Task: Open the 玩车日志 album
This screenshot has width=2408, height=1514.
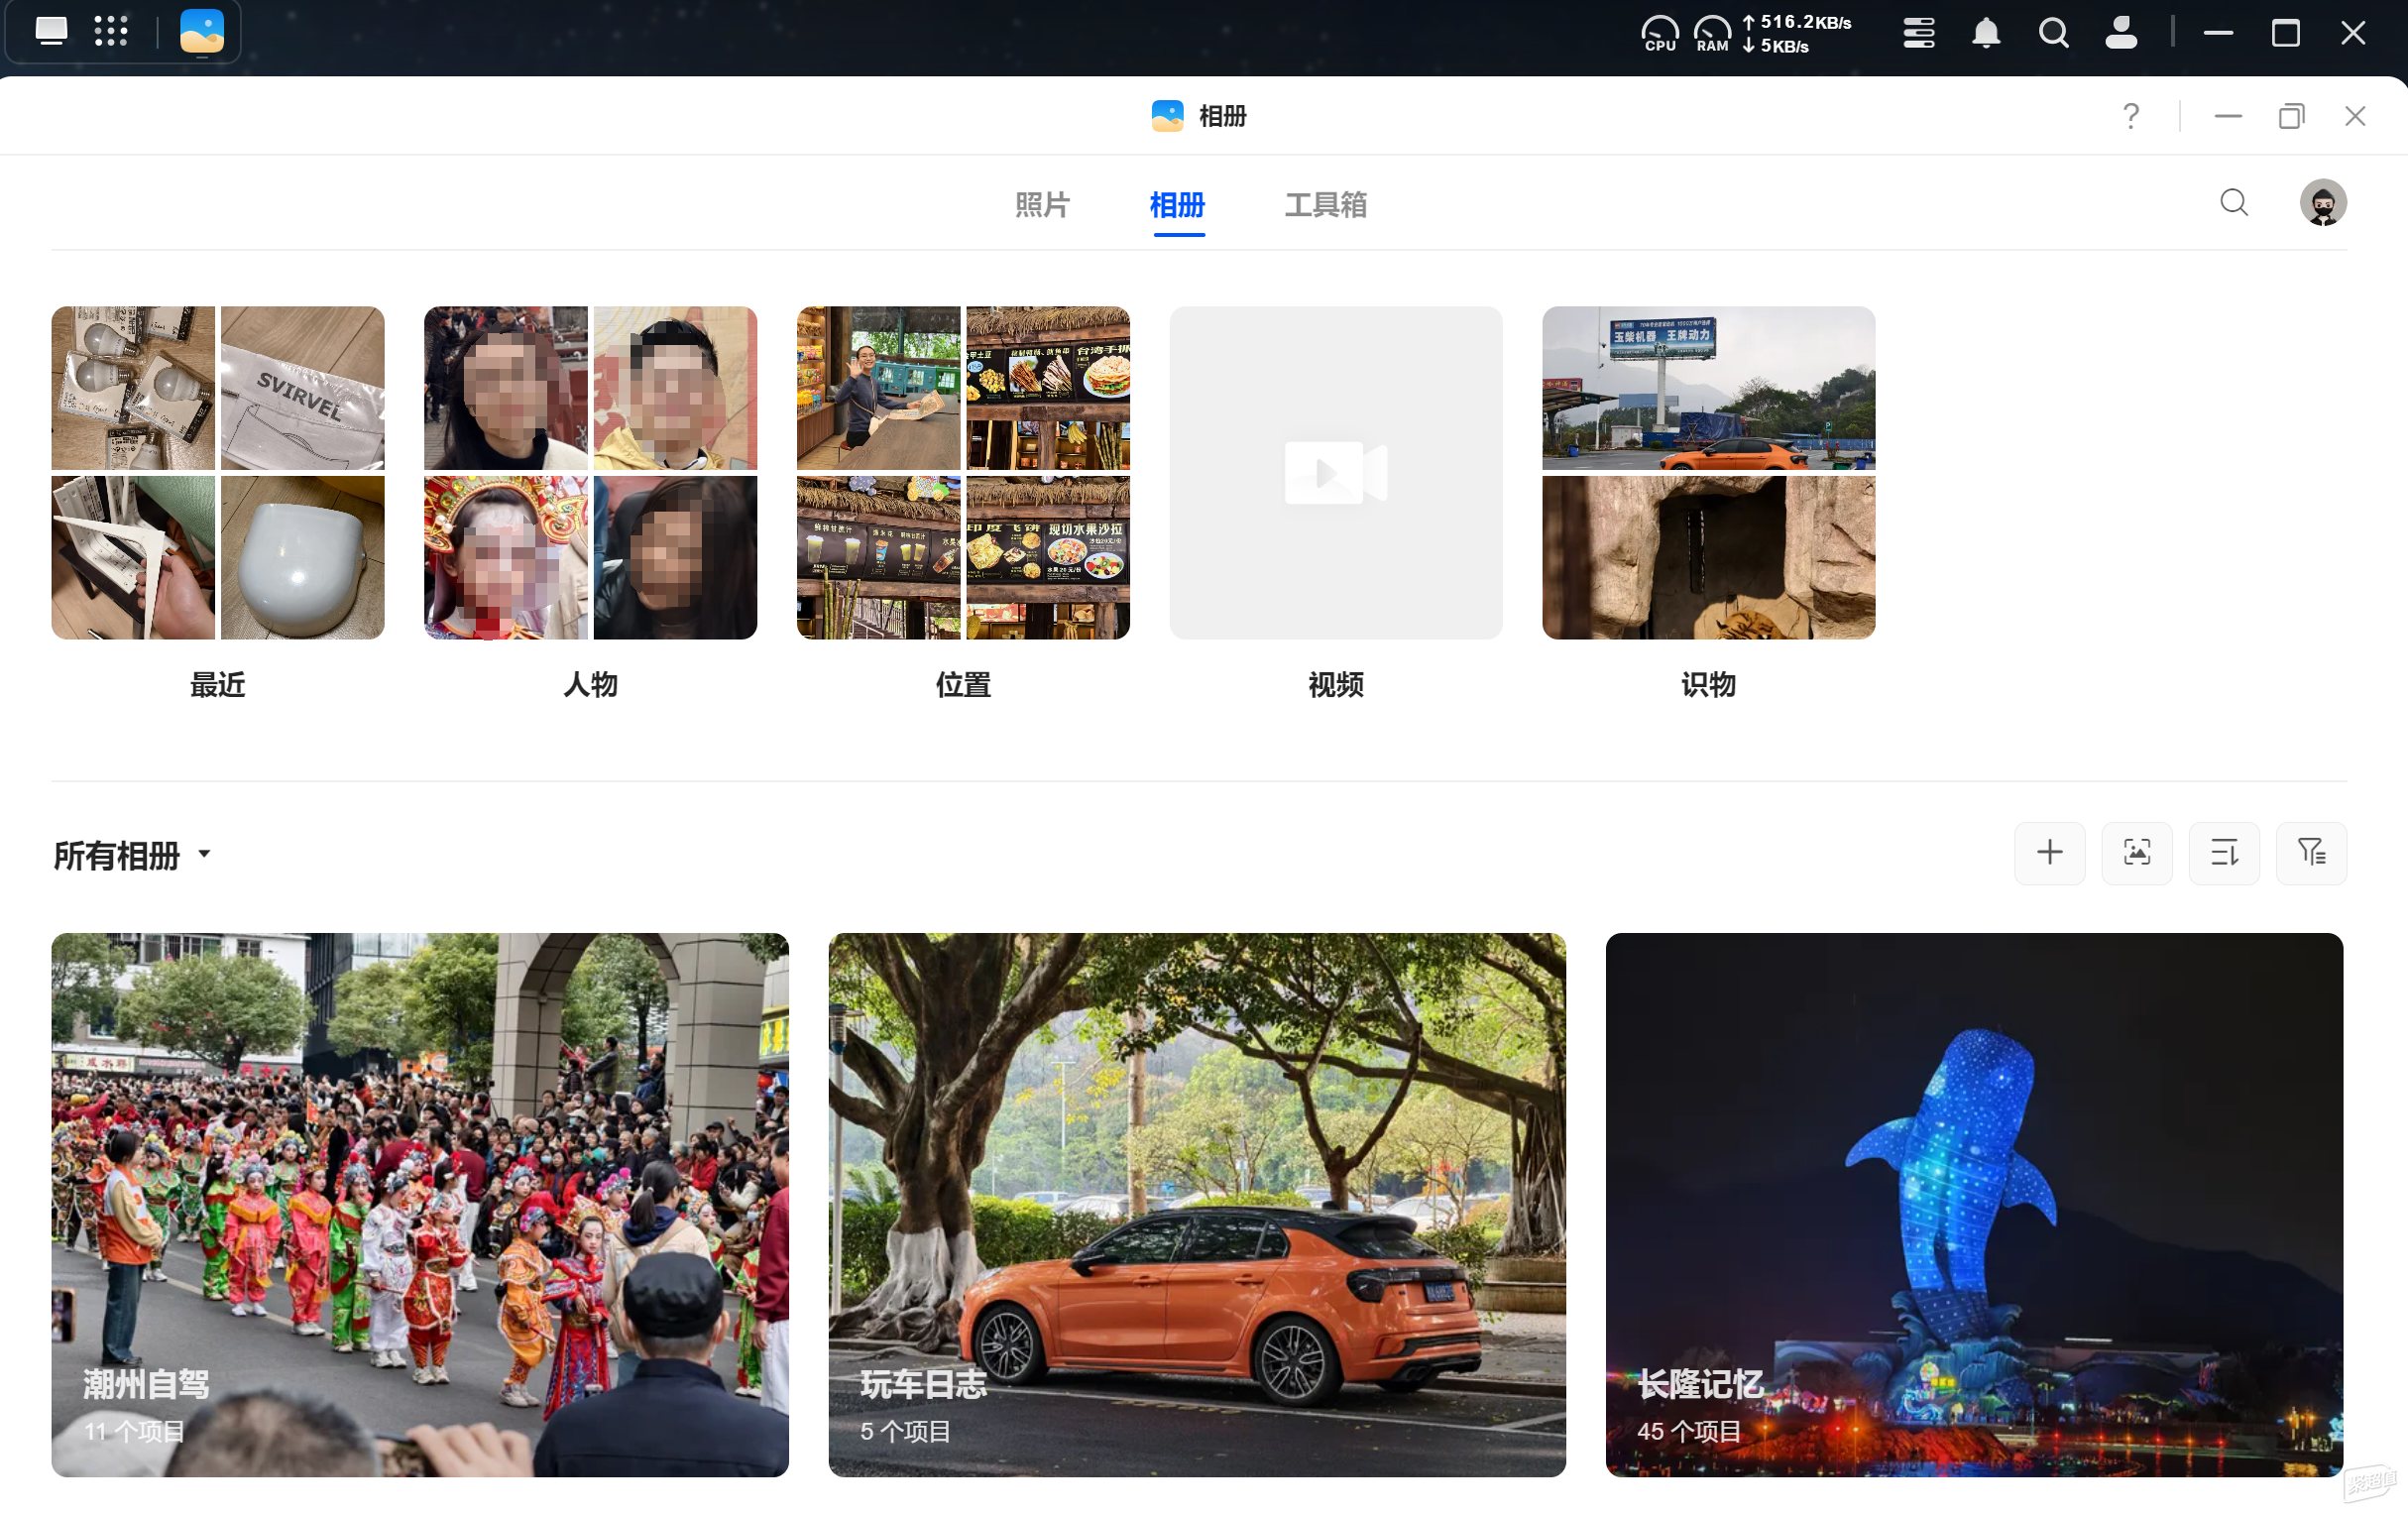Action: pyautogui.click(x=1197, y=1205)
